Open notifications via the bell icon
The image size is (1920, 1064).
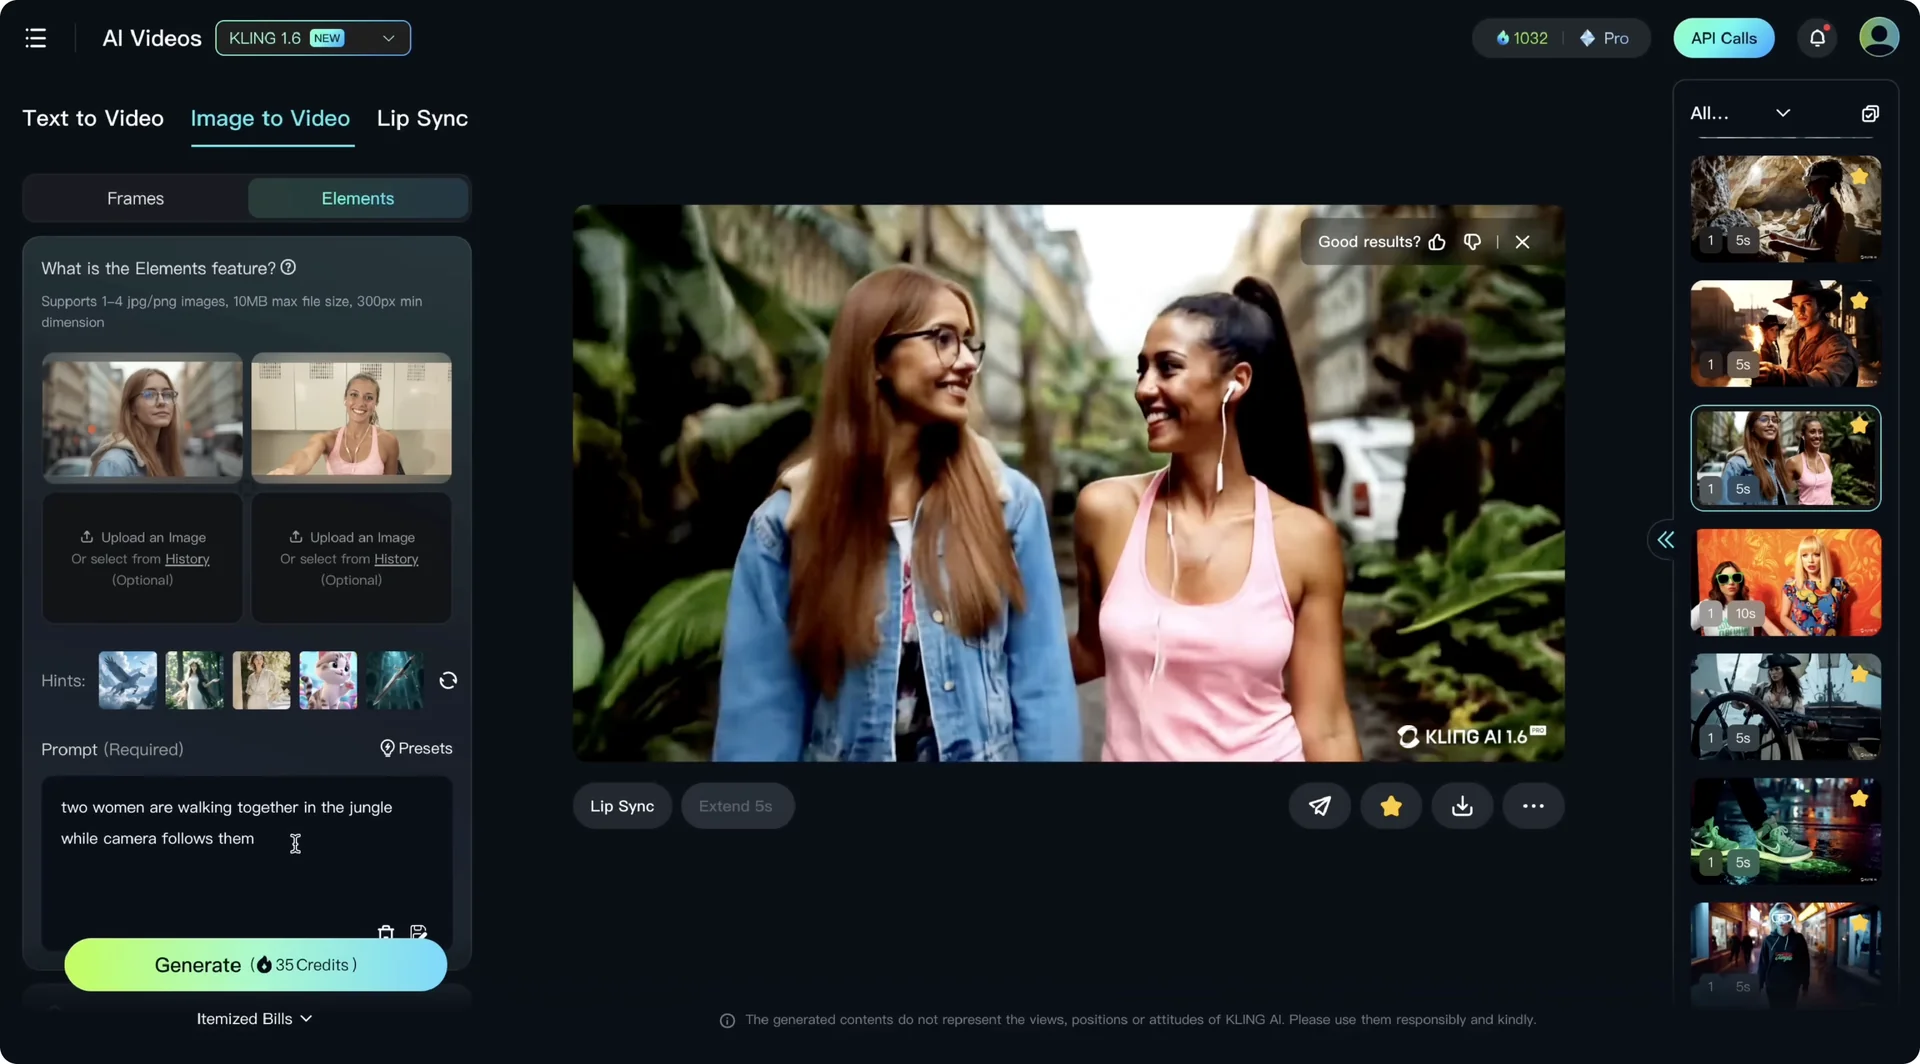coord(1817,37)
